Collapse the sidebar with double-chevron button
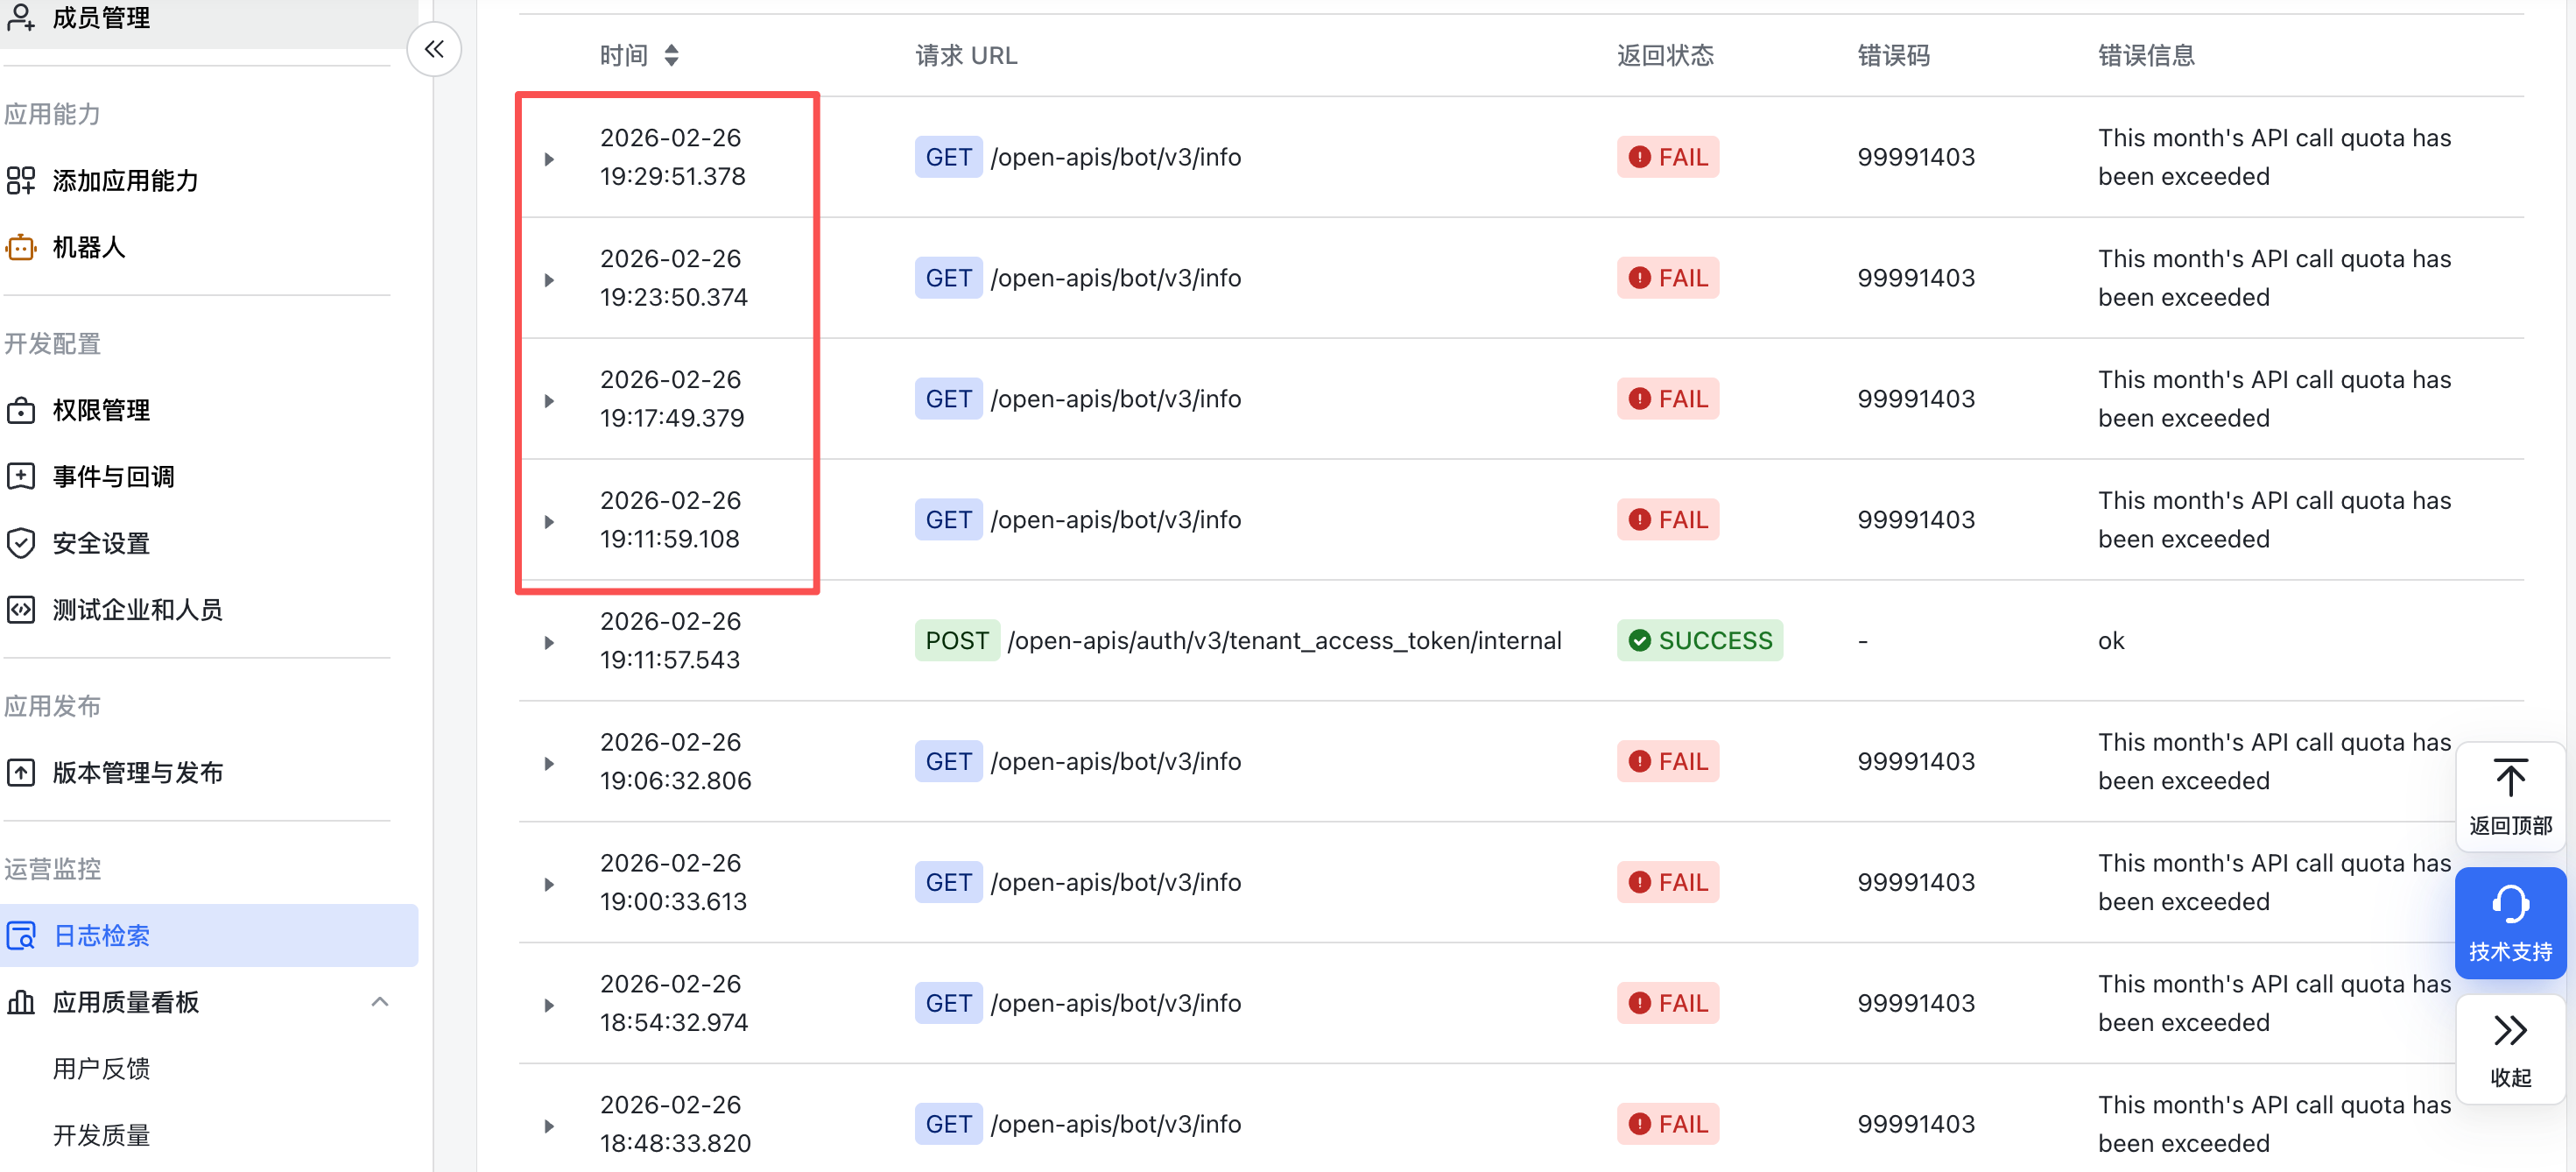 click(x=434, y=49)
